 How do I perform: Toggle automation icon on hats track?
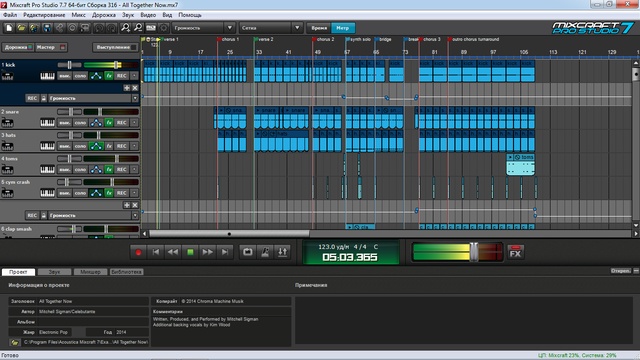[96, 146]
